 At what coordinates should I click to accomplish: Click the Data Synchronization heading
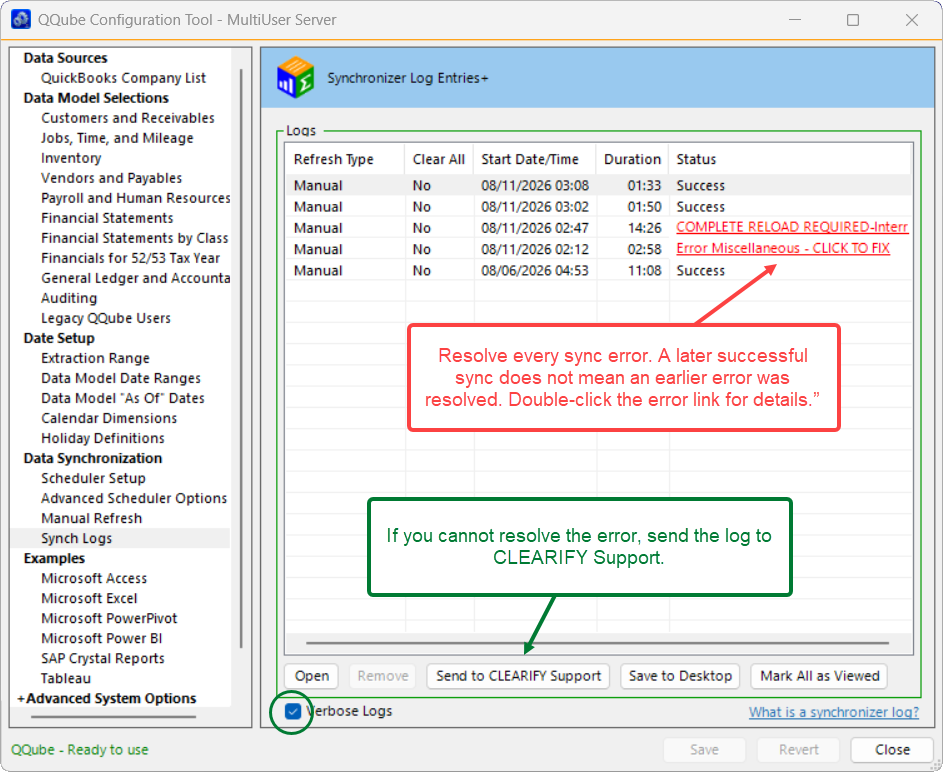point(93,458)
